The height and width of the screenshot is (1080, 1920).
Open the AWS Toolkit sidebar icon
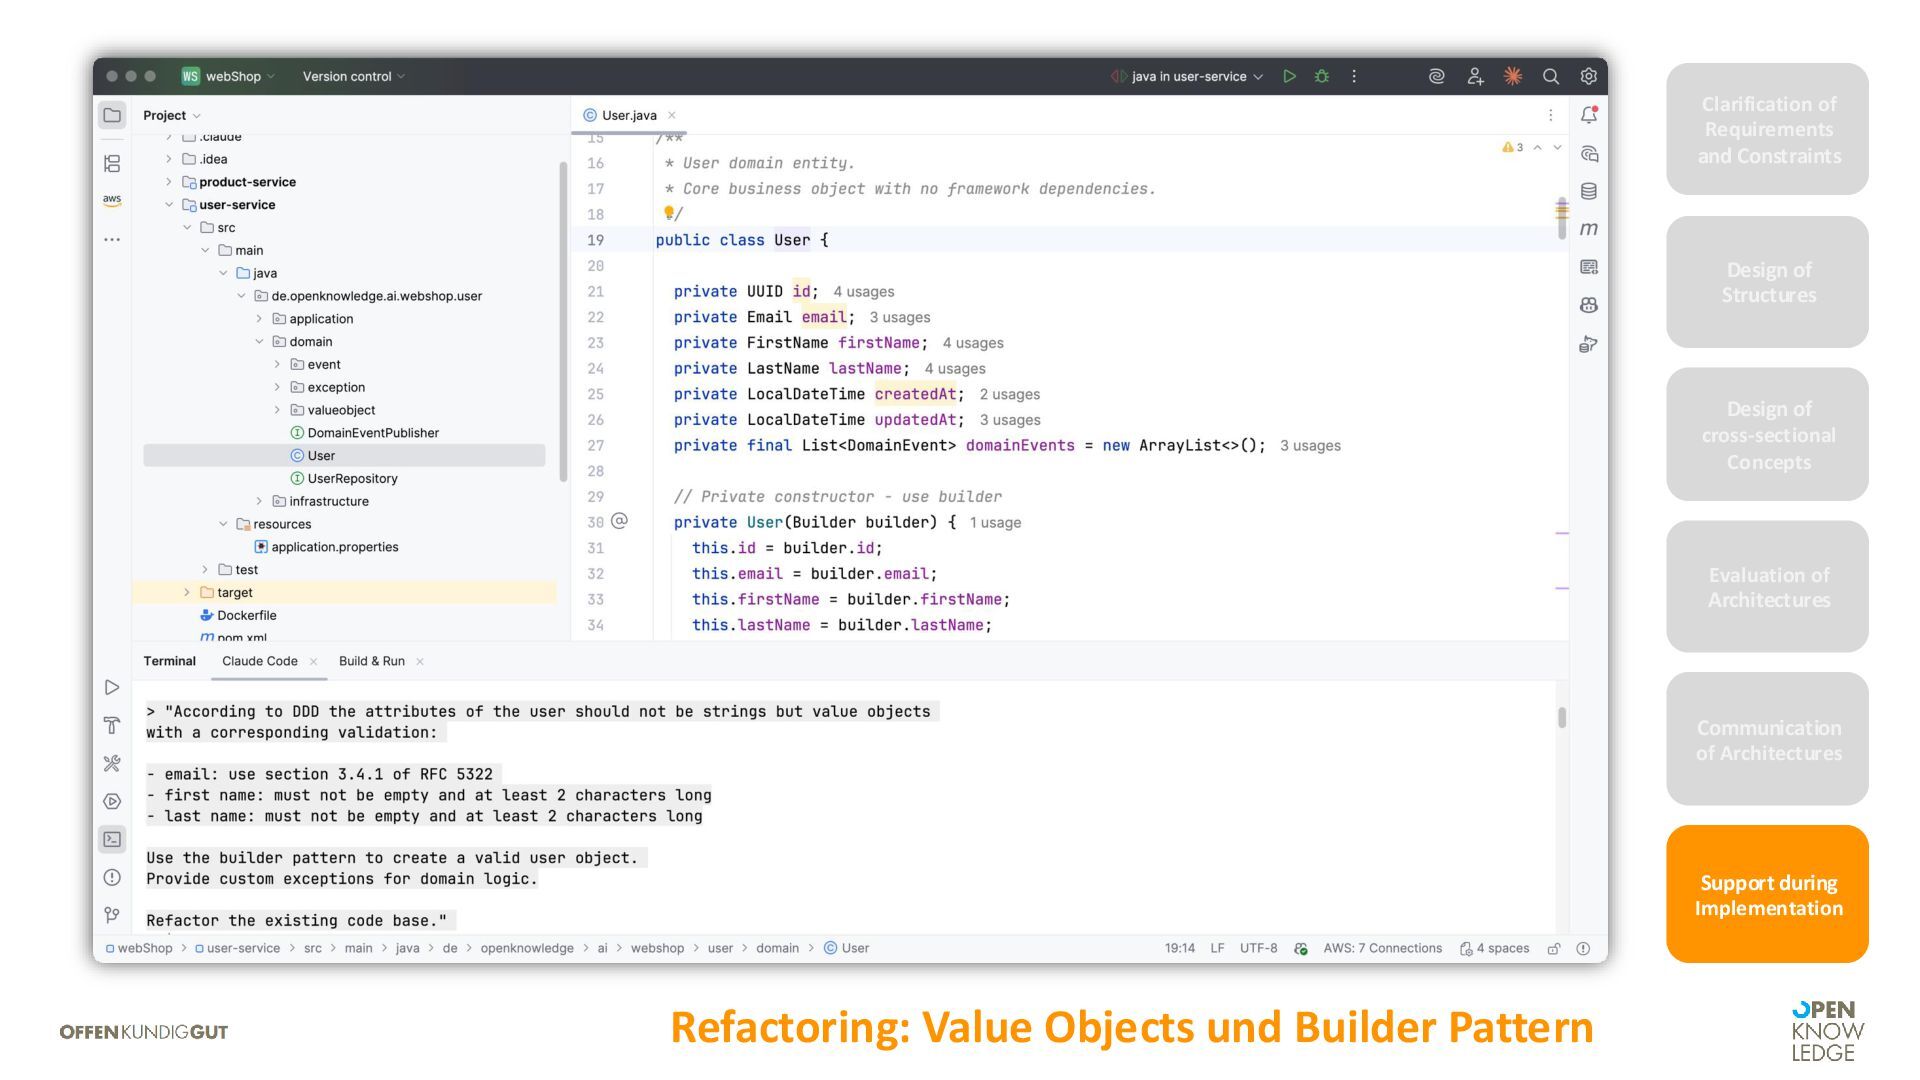(112, 200)
